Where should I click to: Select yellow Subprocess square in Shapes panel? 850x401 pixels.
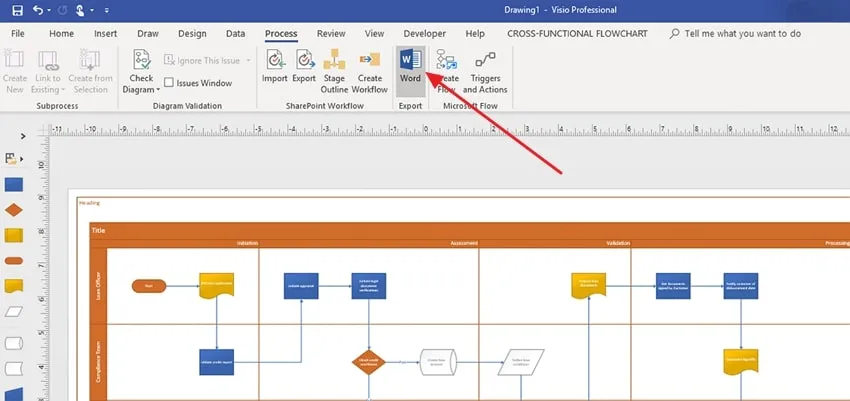coord(14,235)
